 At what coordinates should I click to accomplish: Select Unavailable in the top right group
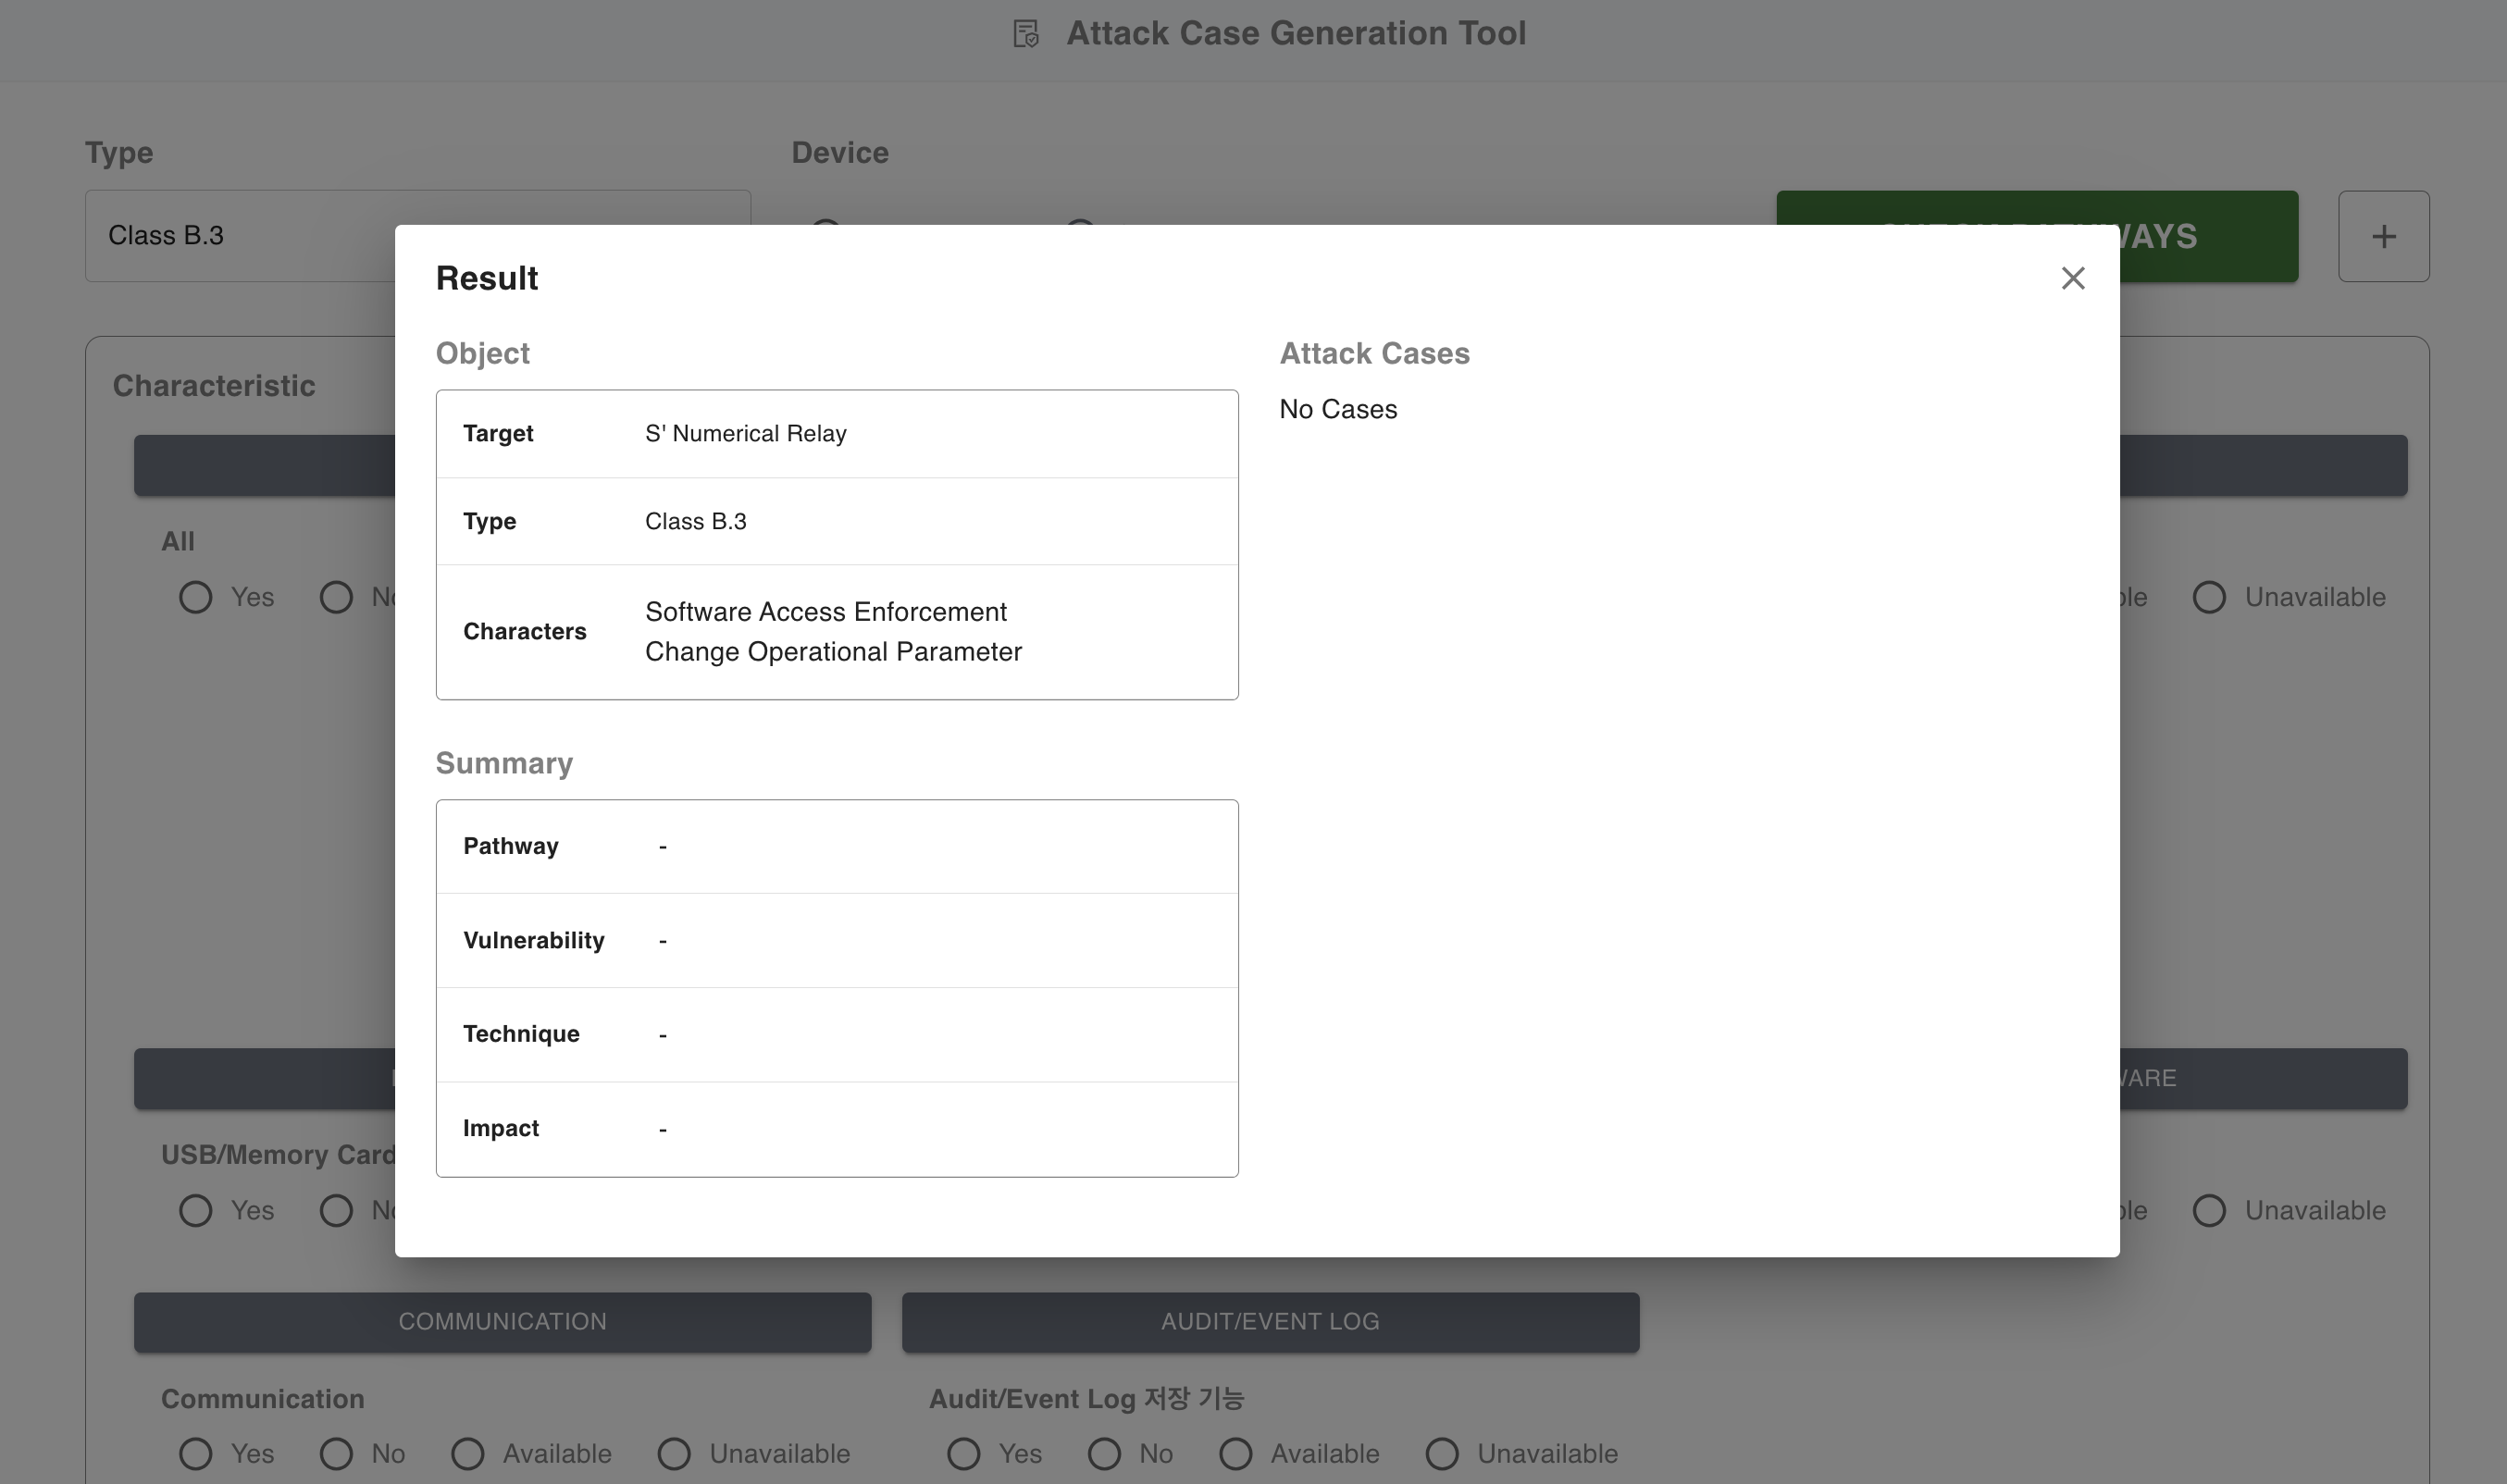(x=2209, y=597)
